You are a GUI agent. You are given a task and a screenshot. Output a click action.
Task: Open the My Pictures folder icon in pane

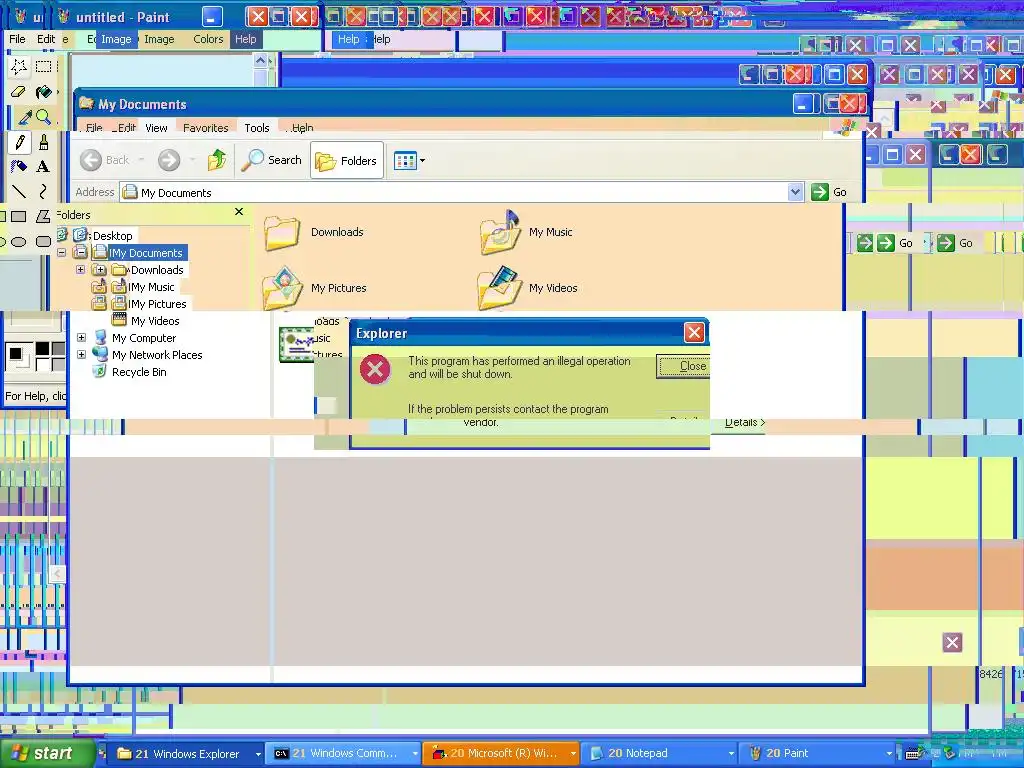click(x=282, y=288)
